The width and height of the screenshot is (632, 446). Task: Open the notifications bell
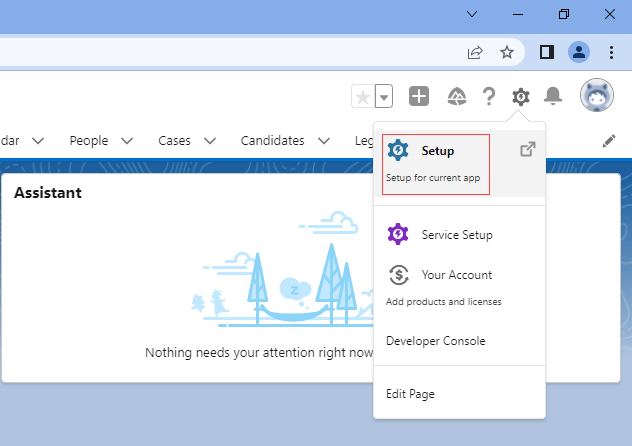[x=553, y=96]
